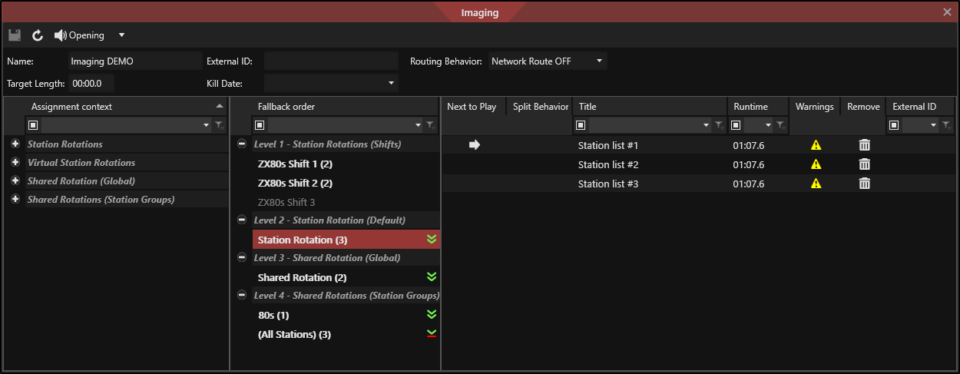Viewport: 960px width, 374px height.
Task: Click green double chevron on Station Rotation
Action: coord(432,239)
